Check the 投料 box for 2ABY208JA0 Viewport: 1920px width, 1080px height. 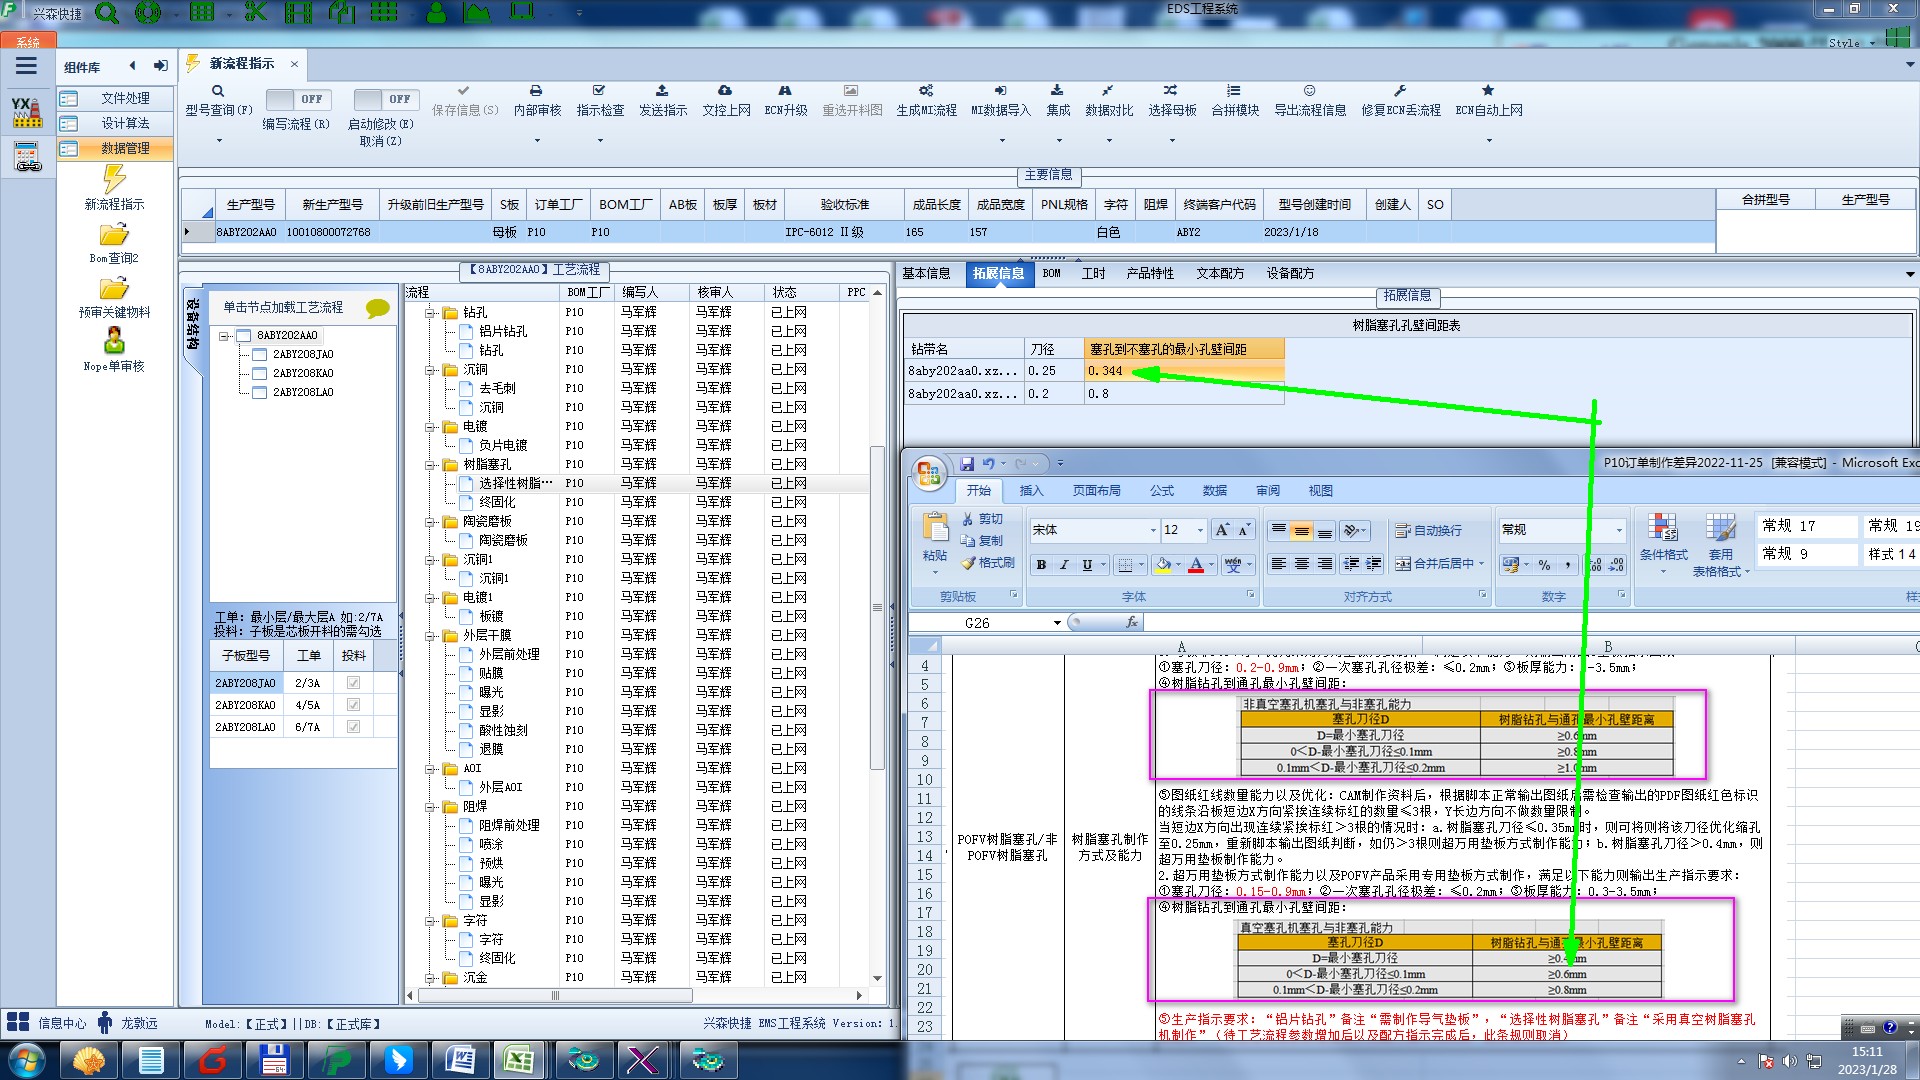(353, 683)
